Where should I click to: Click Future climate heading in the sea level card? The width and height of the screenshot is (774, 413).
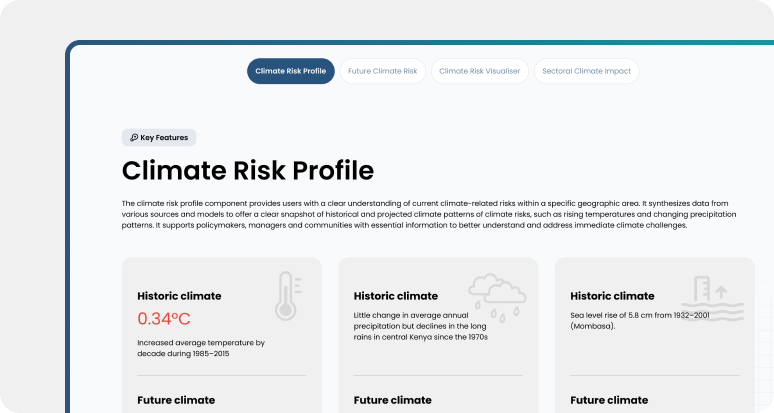coord(609,400)
